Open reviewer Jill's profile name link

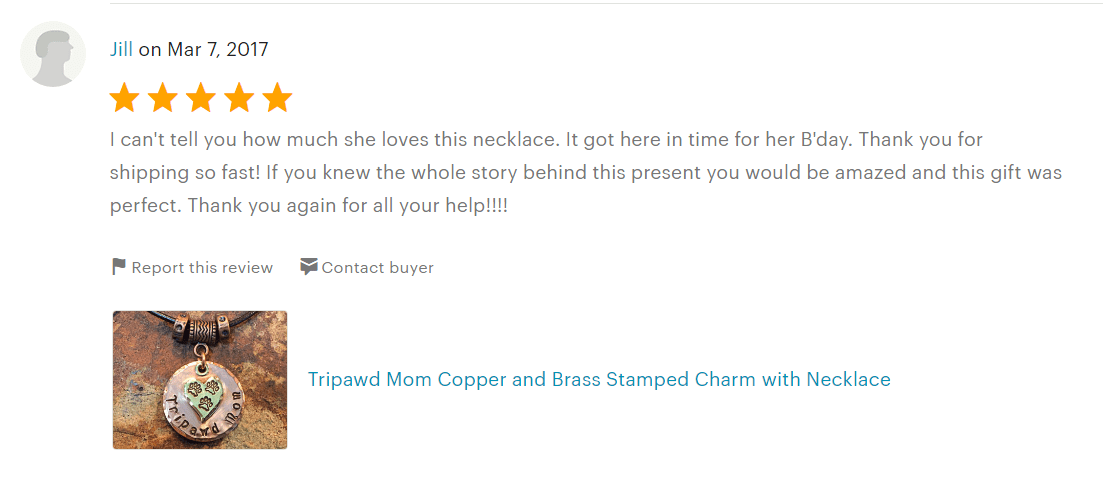121,50
